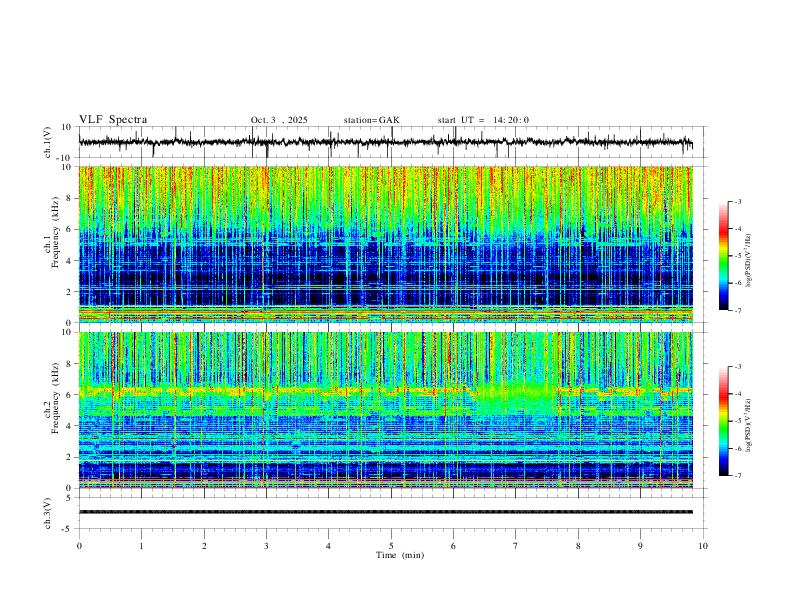Click the ch.1 spectrogram color bar
This screenshot has width=792, height=612.
(x=723, y=256)
